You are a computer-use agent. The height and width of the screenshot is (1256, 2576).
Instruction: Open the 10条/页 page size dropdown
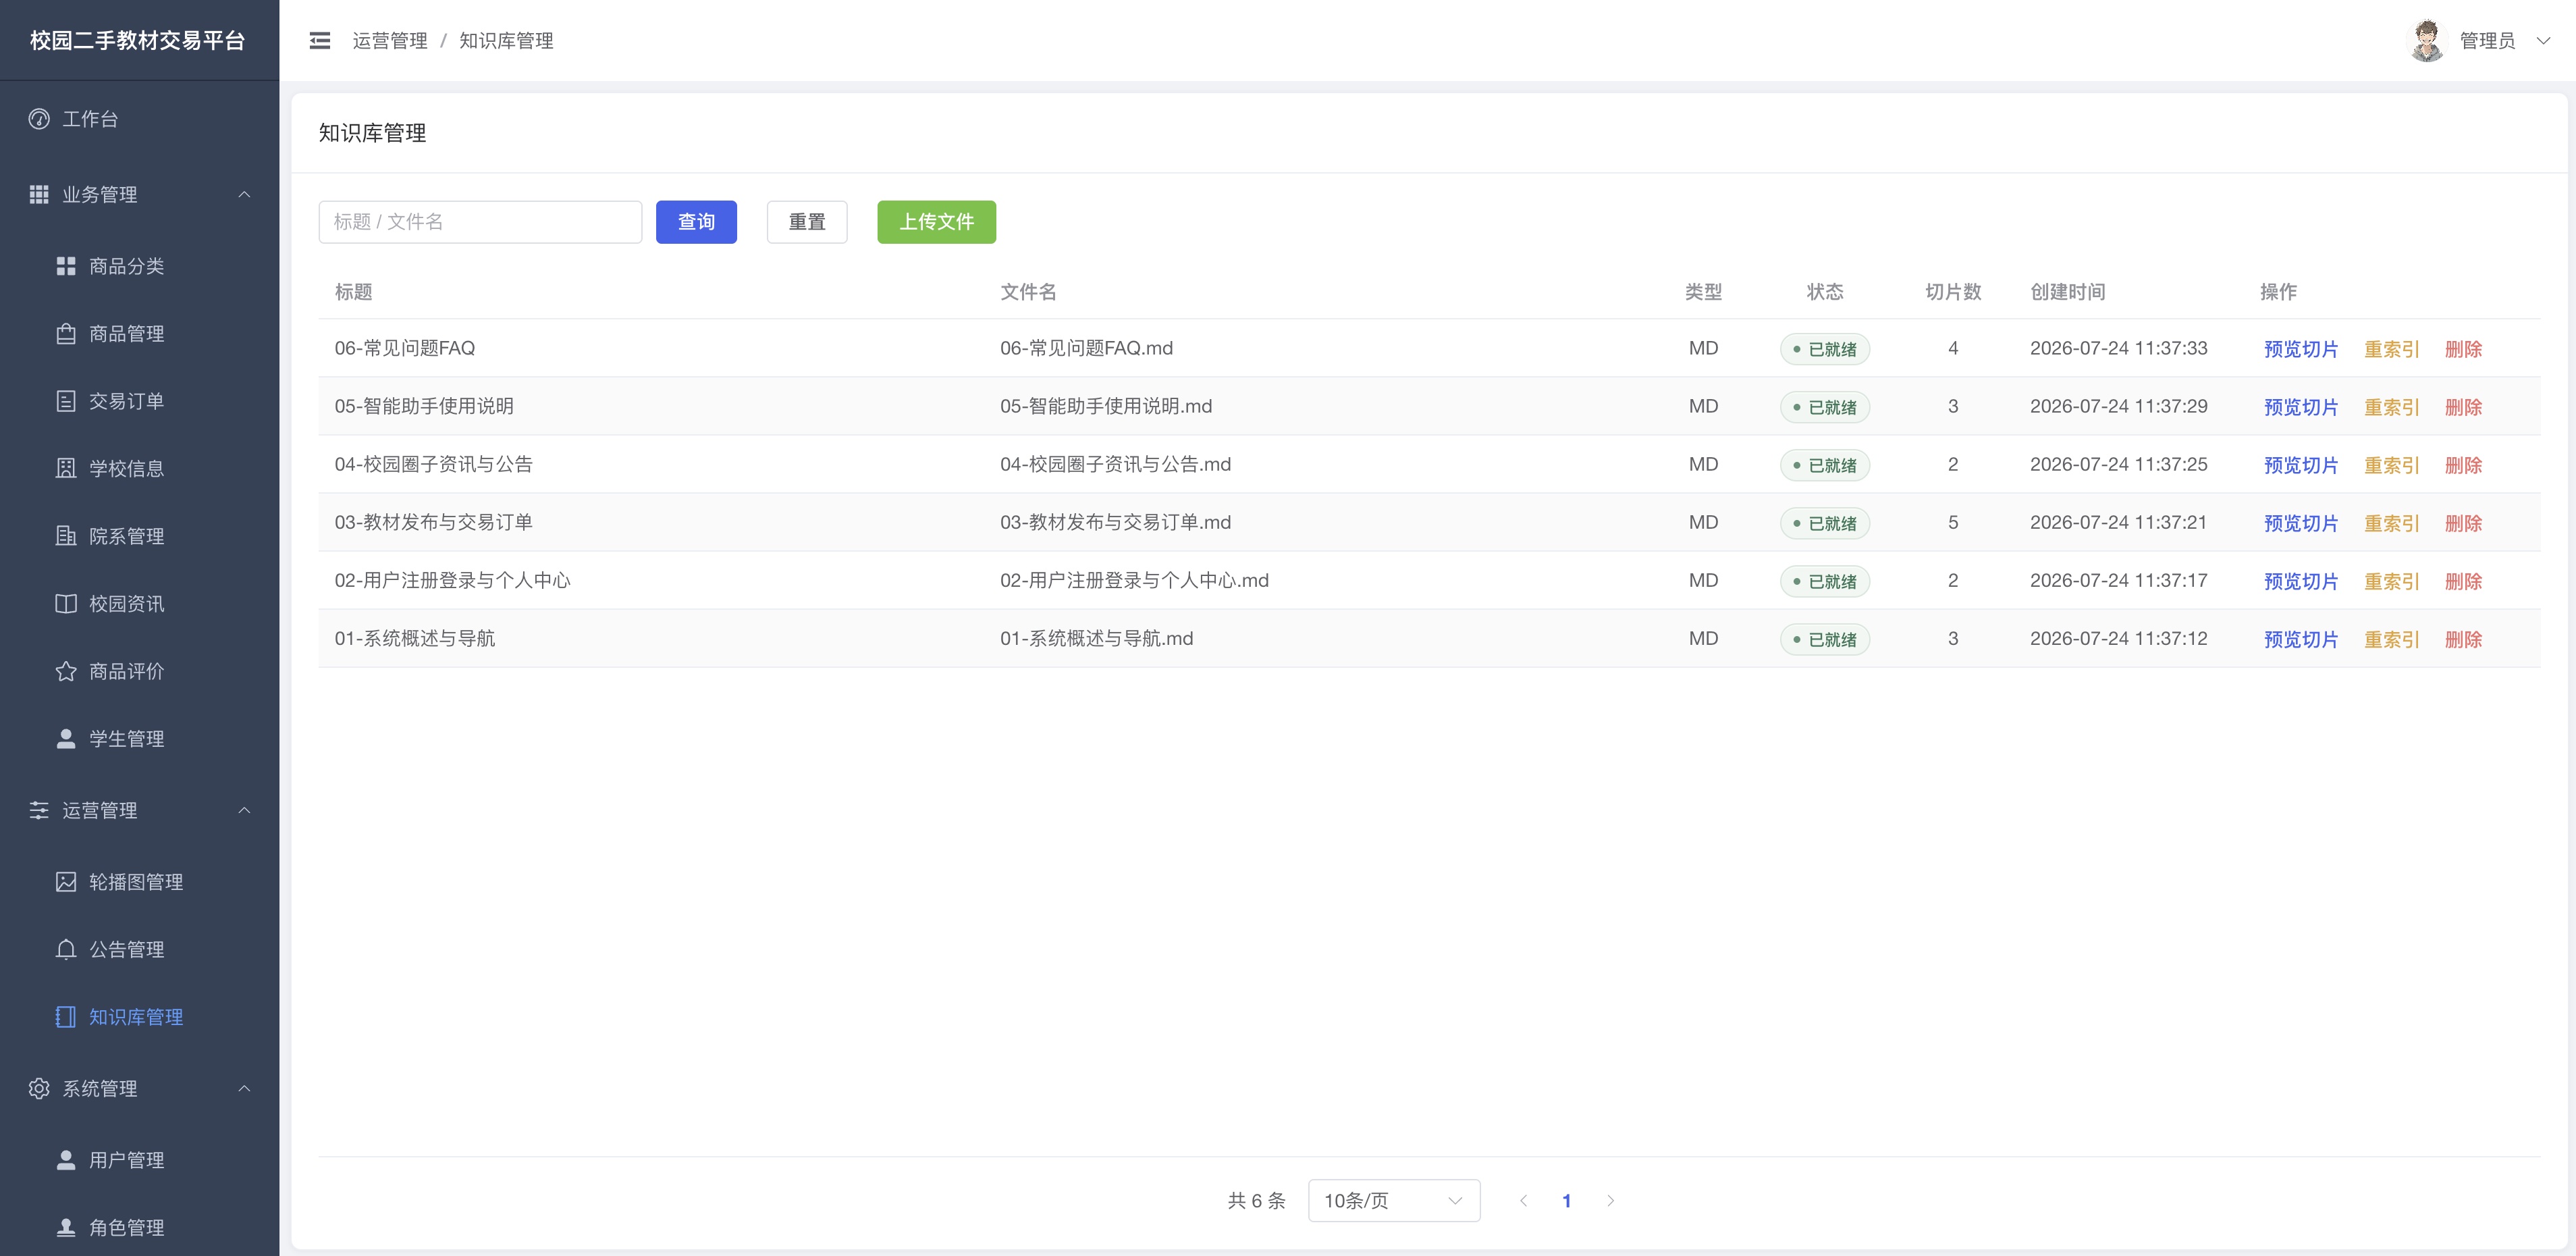(x=1394, y=1201)
